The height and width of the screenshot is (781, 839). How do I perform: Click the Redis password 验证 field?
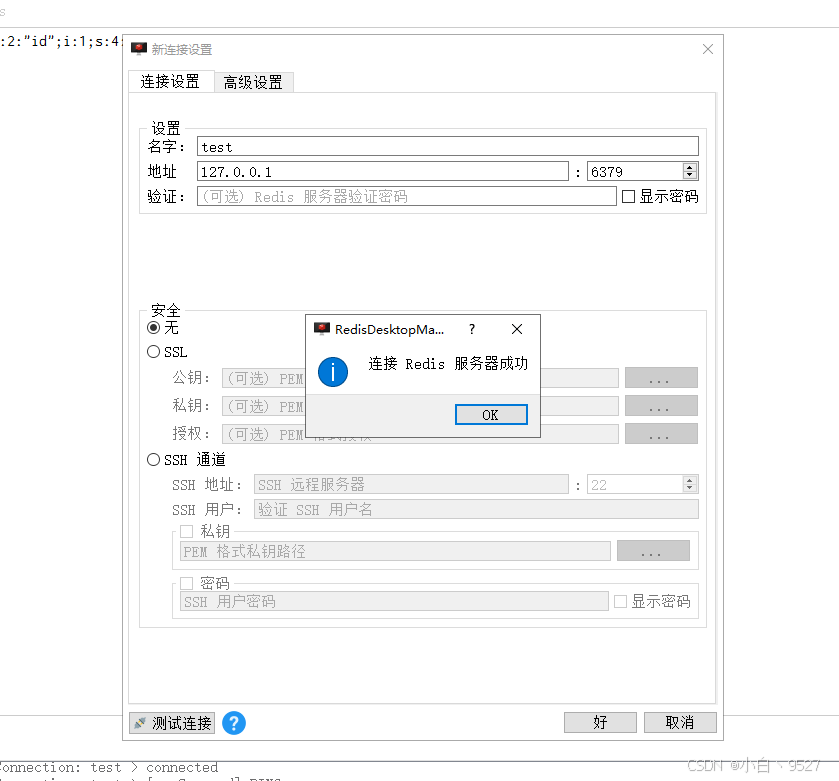407,196
